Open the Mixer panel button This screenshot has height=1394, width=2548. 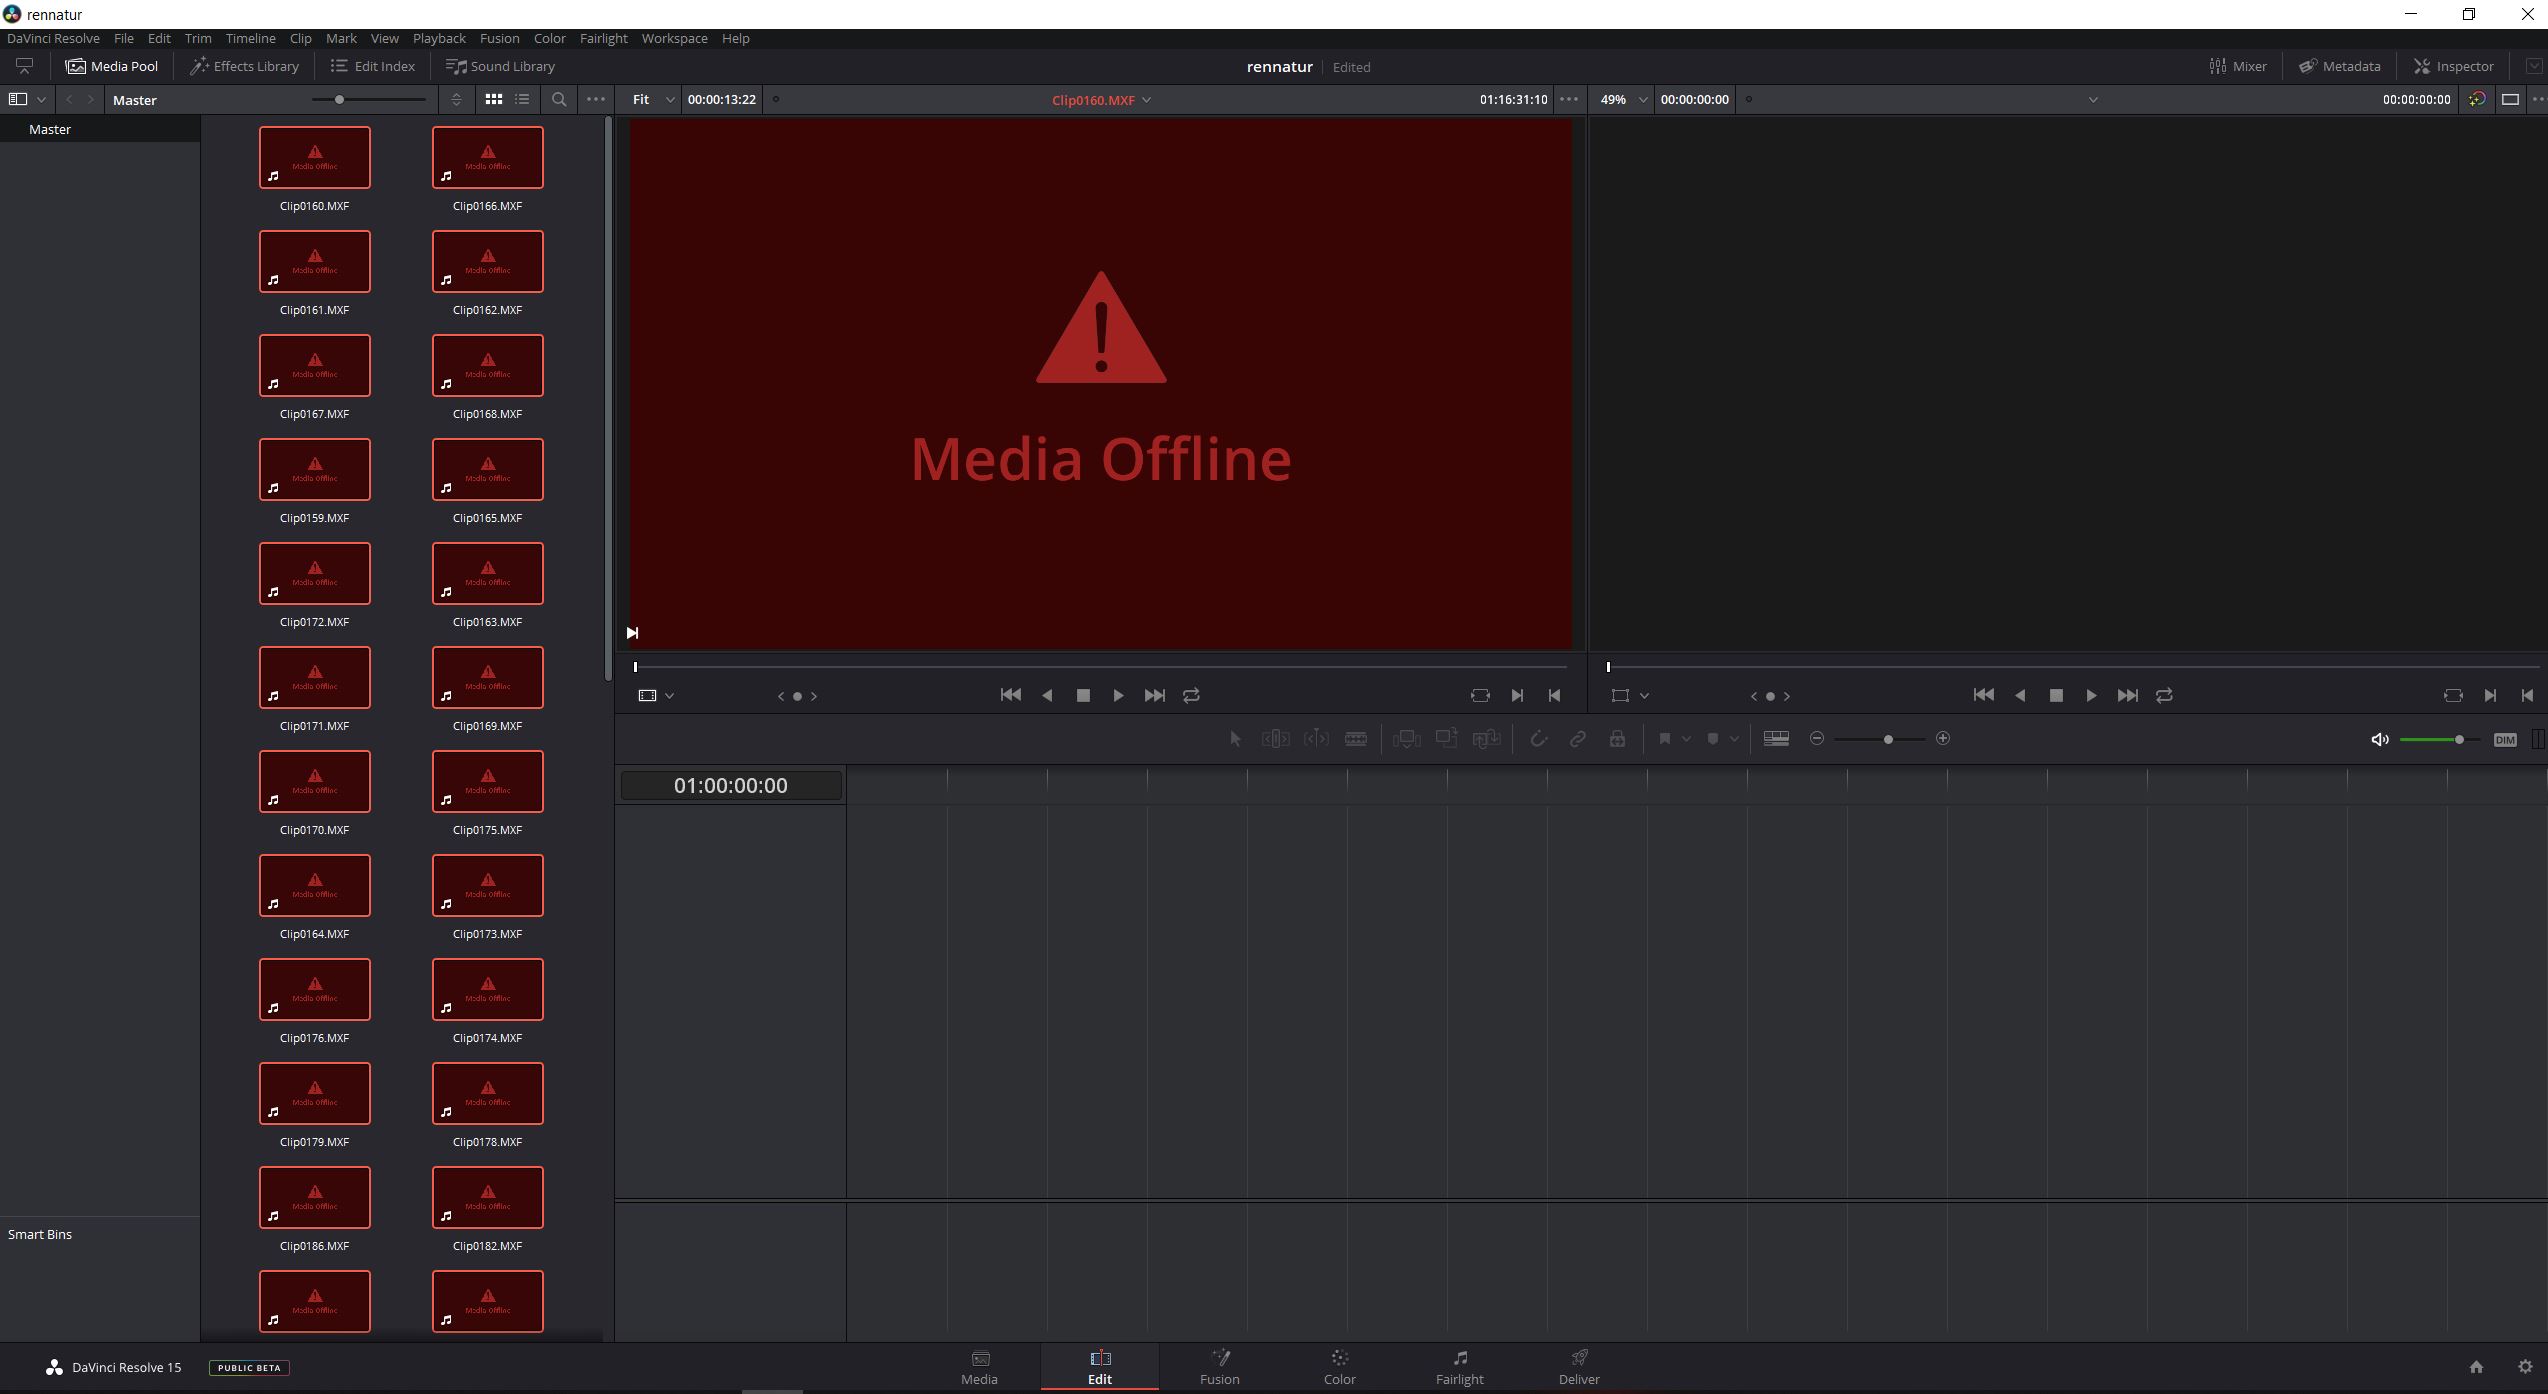[2238, 66]
